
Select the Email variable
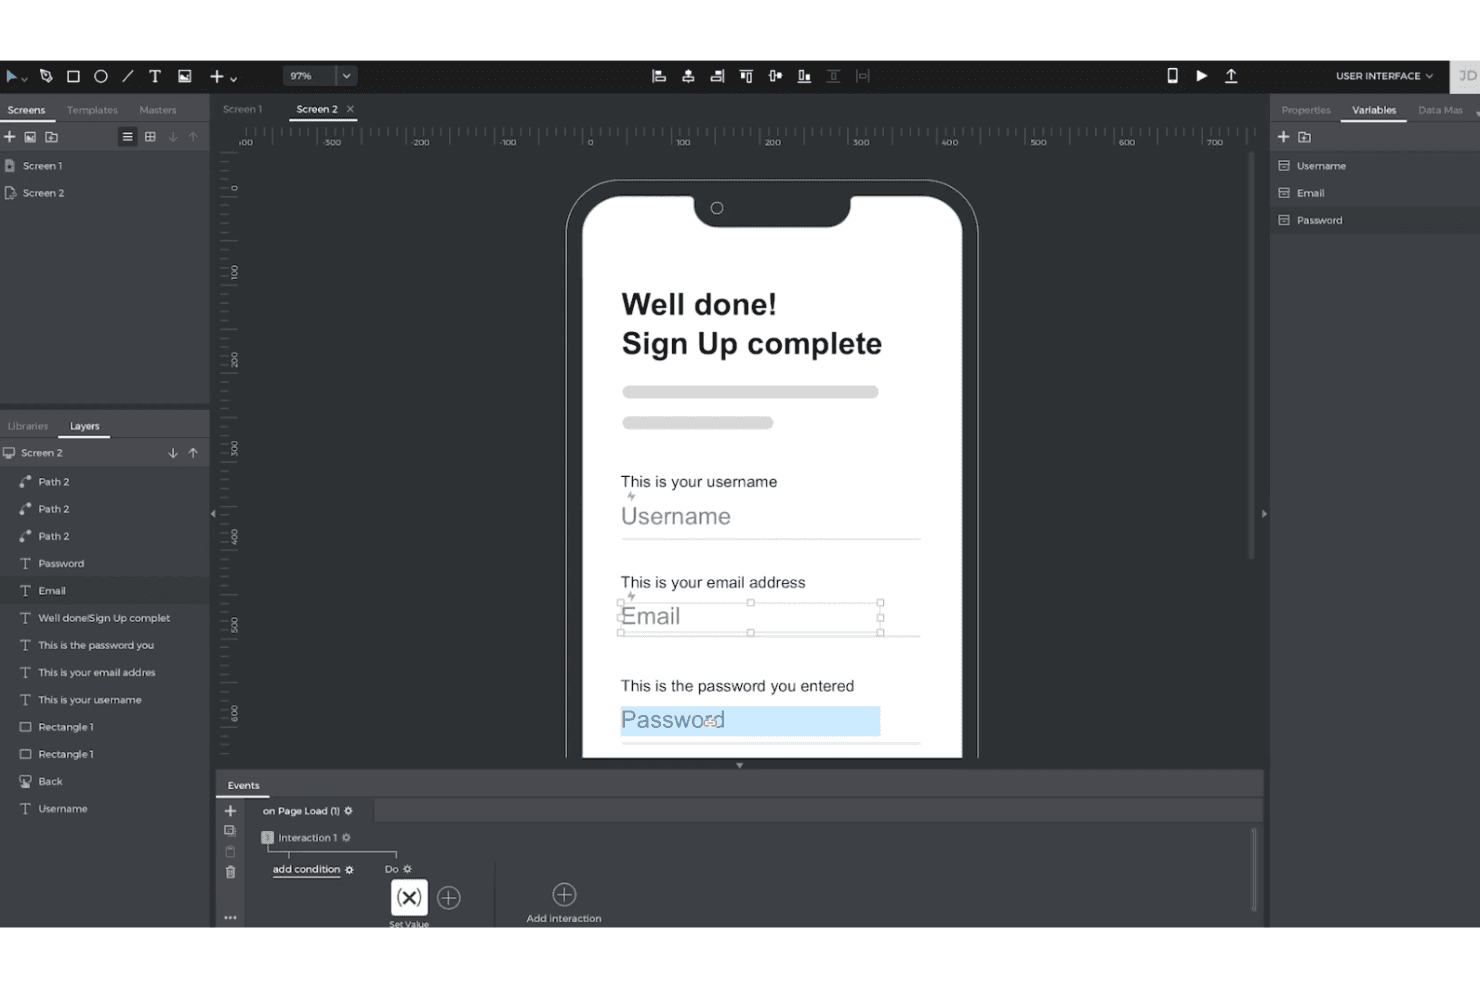tap(1375, 193)
